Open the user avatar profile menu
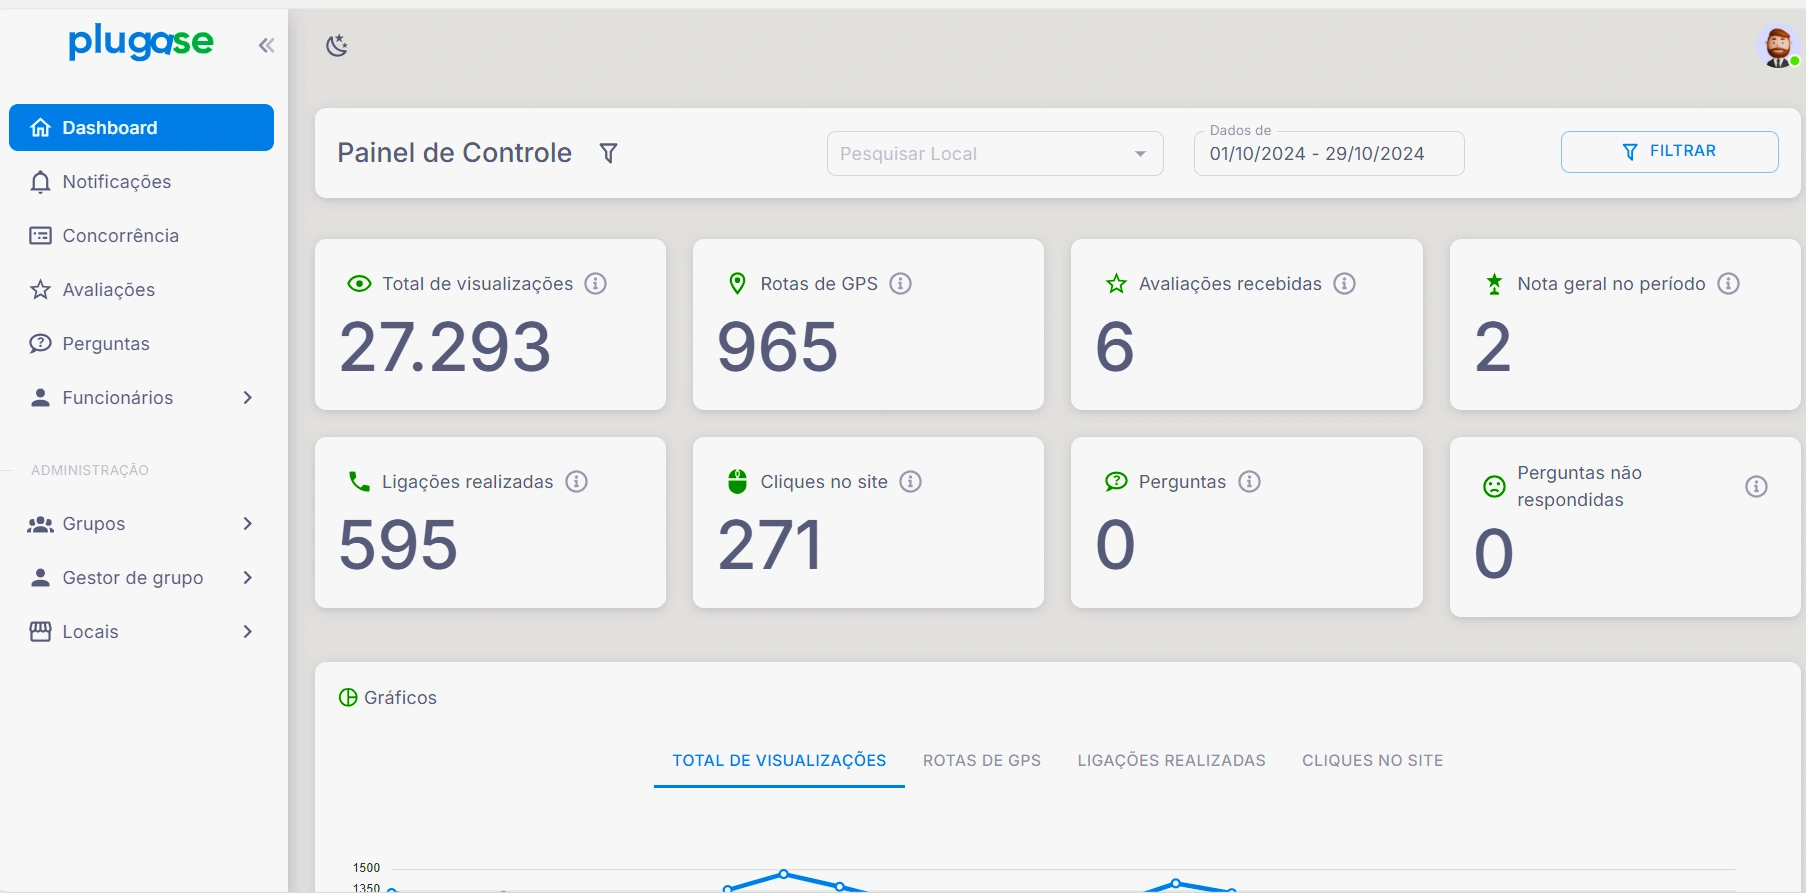 coord(1777,46)
